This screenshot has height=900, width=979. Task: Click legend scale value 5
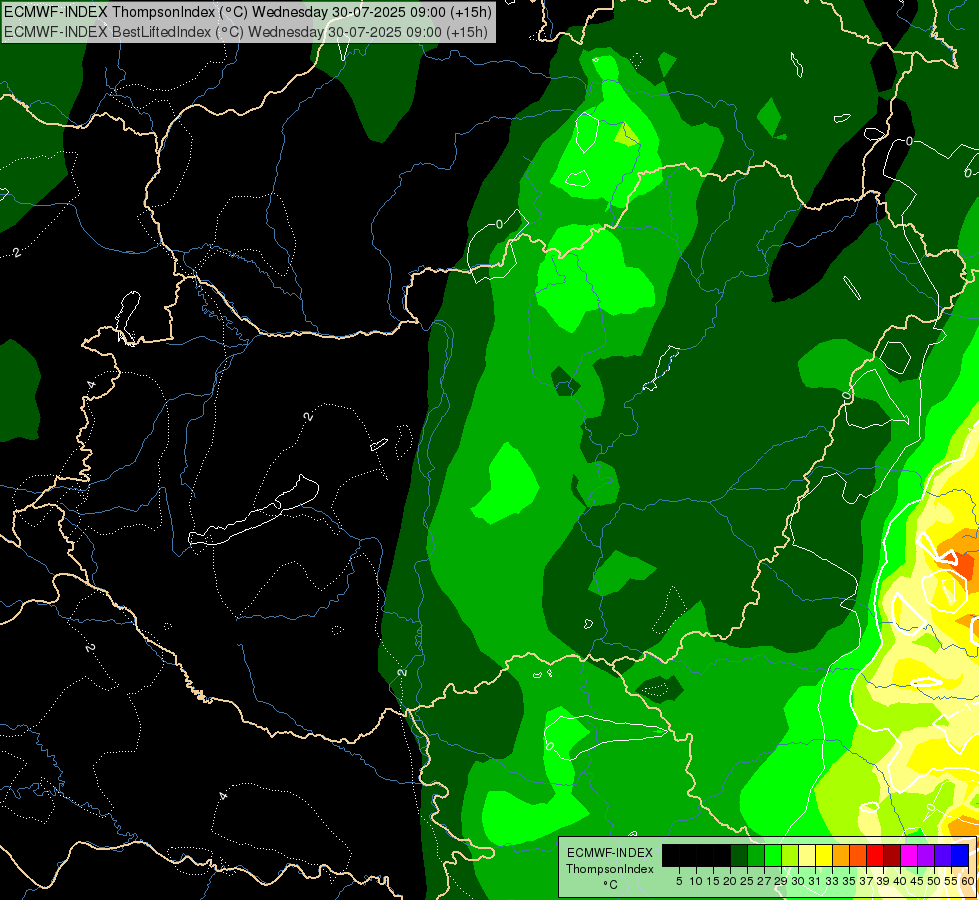tap(679, 881)
